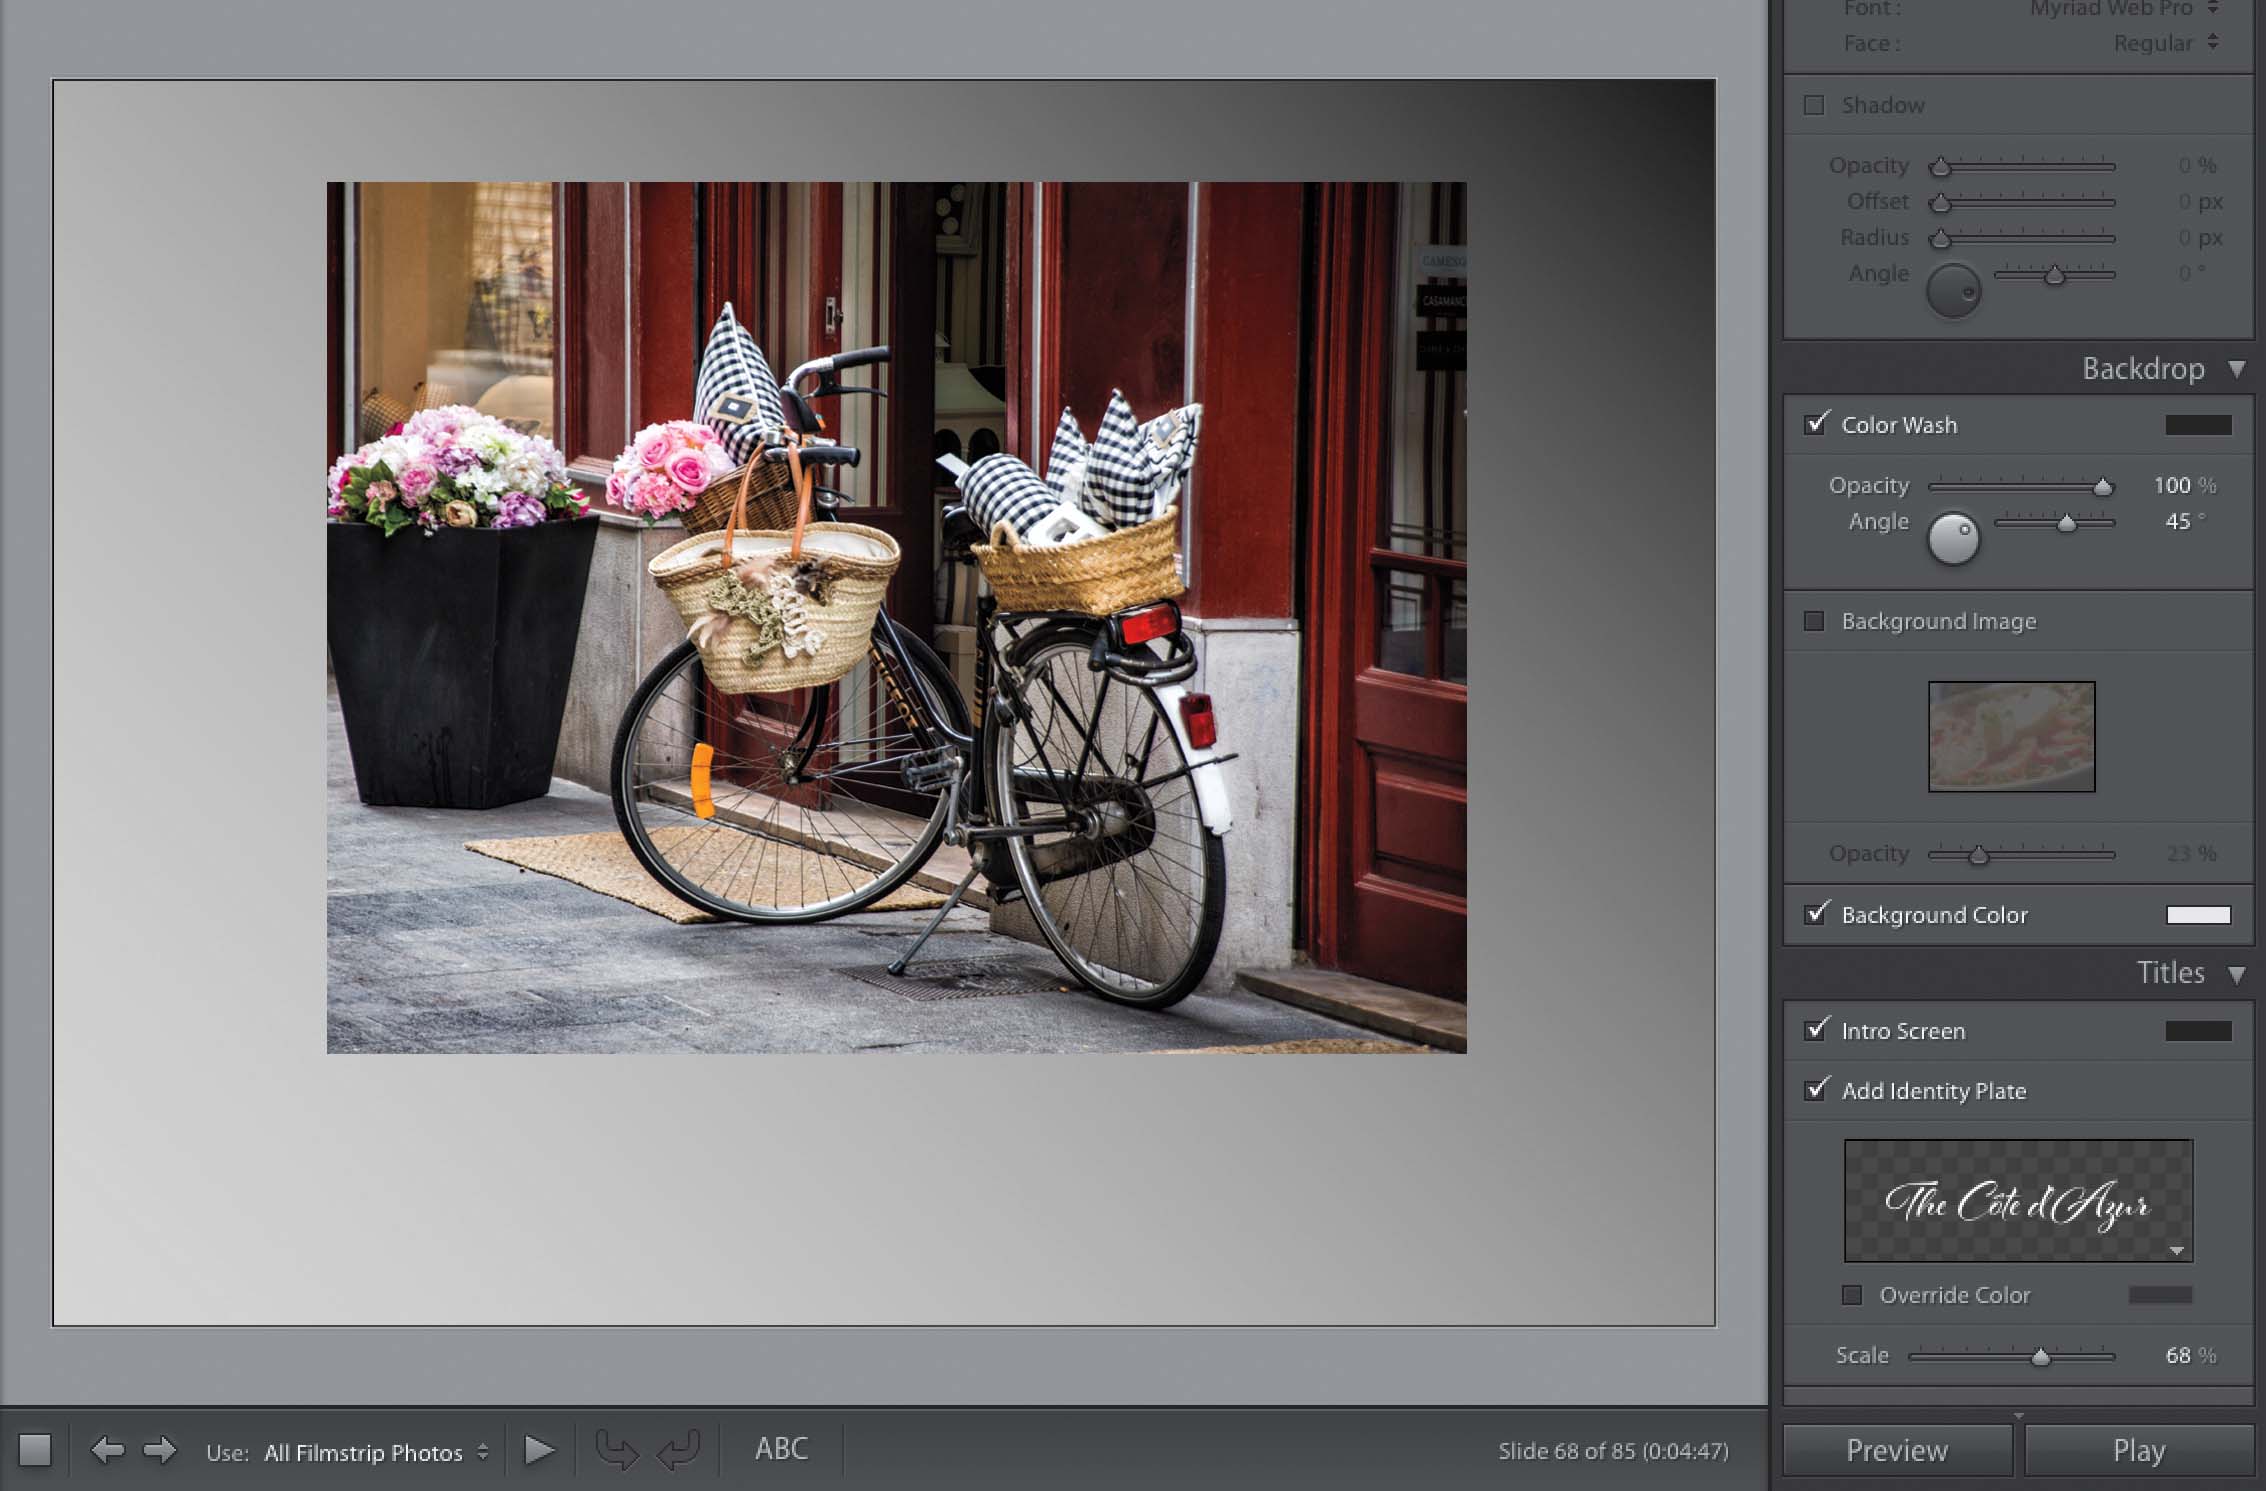Rotate slide counterclockwise with curved arrow
Image resolution: width=2266 pixels, height=1491 pixels.
(616, 1449)
